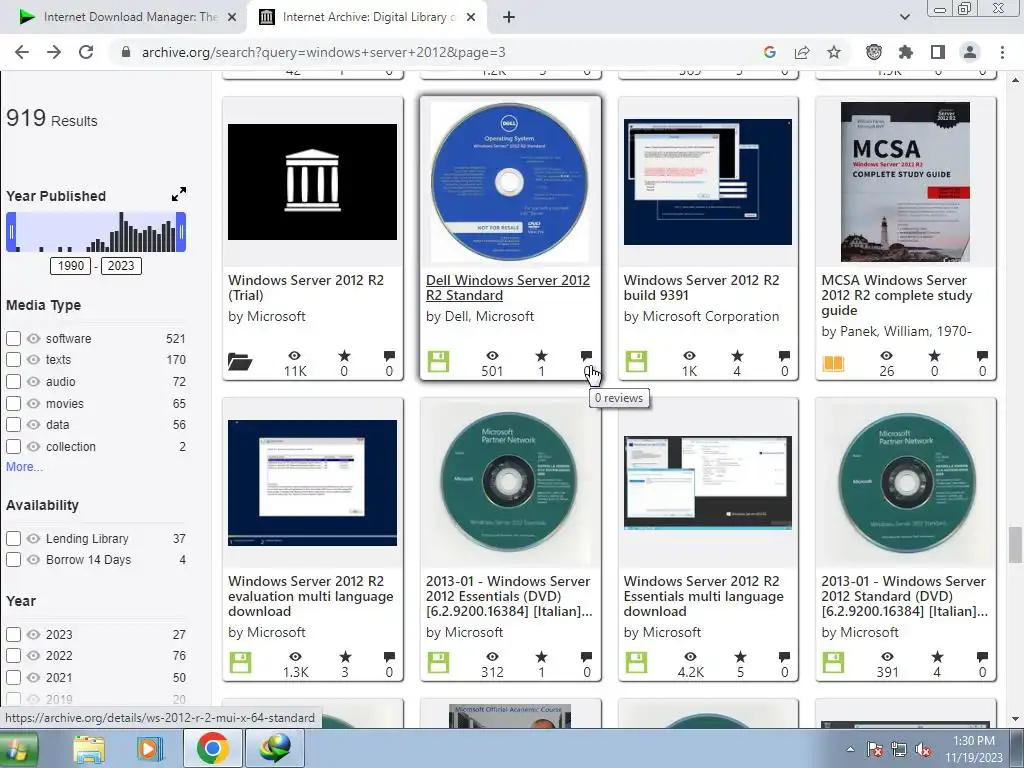Bookmark this page with the star icon
1024x768 pixels.
click(x=833, y=52)
